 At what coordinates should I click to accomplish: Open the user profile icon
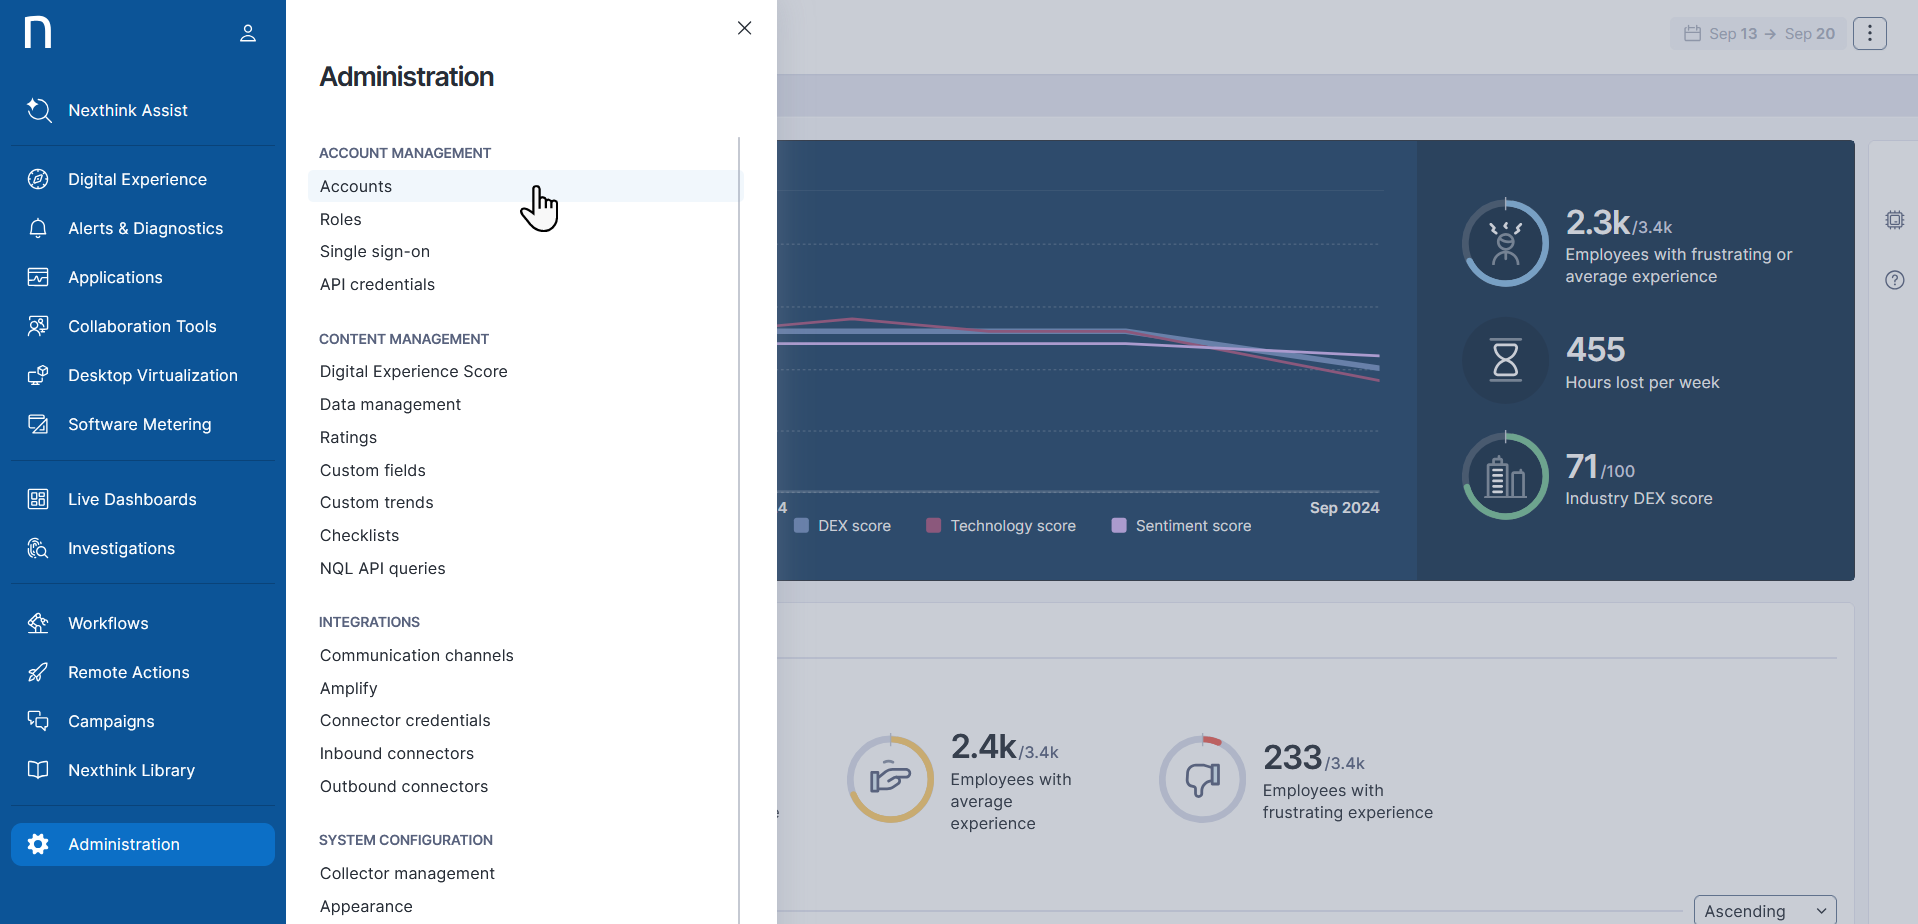248,34
